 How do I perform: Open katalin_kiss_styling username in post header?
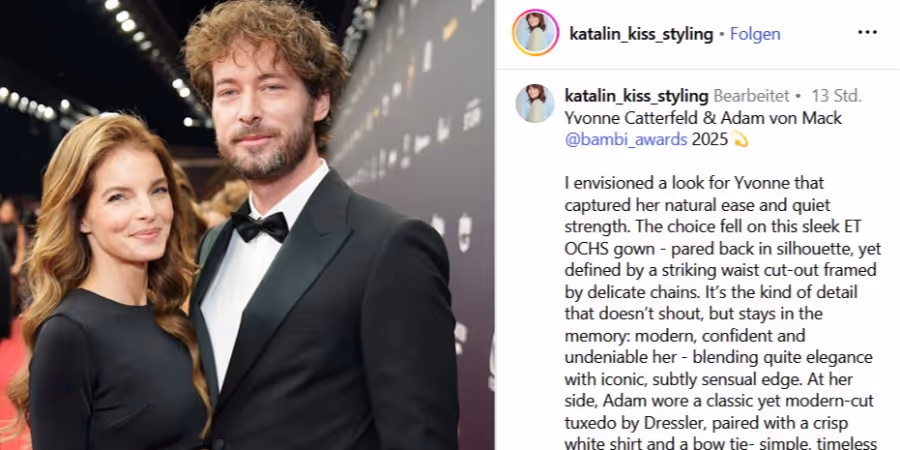(x=641, y=34)
